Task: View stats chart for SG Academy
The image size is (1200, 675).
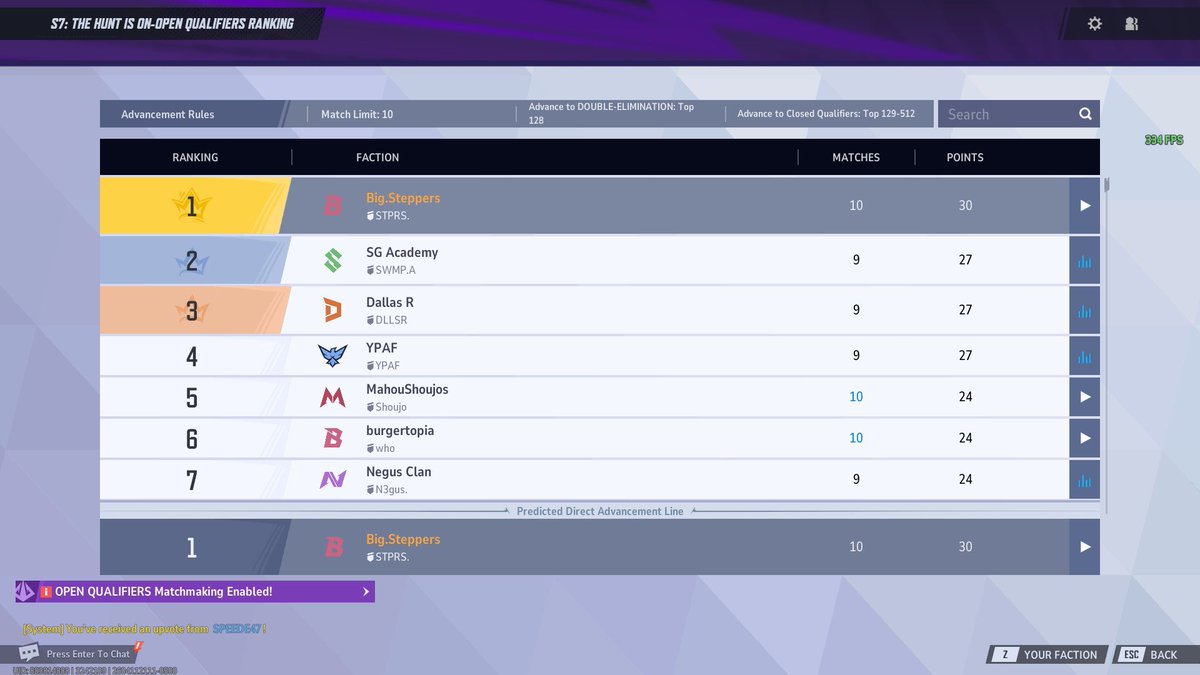Action: [x=1085, y=260]
